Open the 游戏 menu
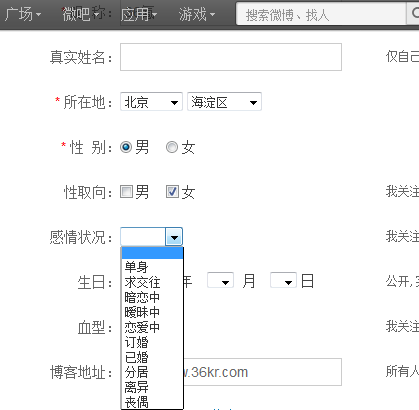This screenshot has width=419, height=410. click(x=197, y=14)
